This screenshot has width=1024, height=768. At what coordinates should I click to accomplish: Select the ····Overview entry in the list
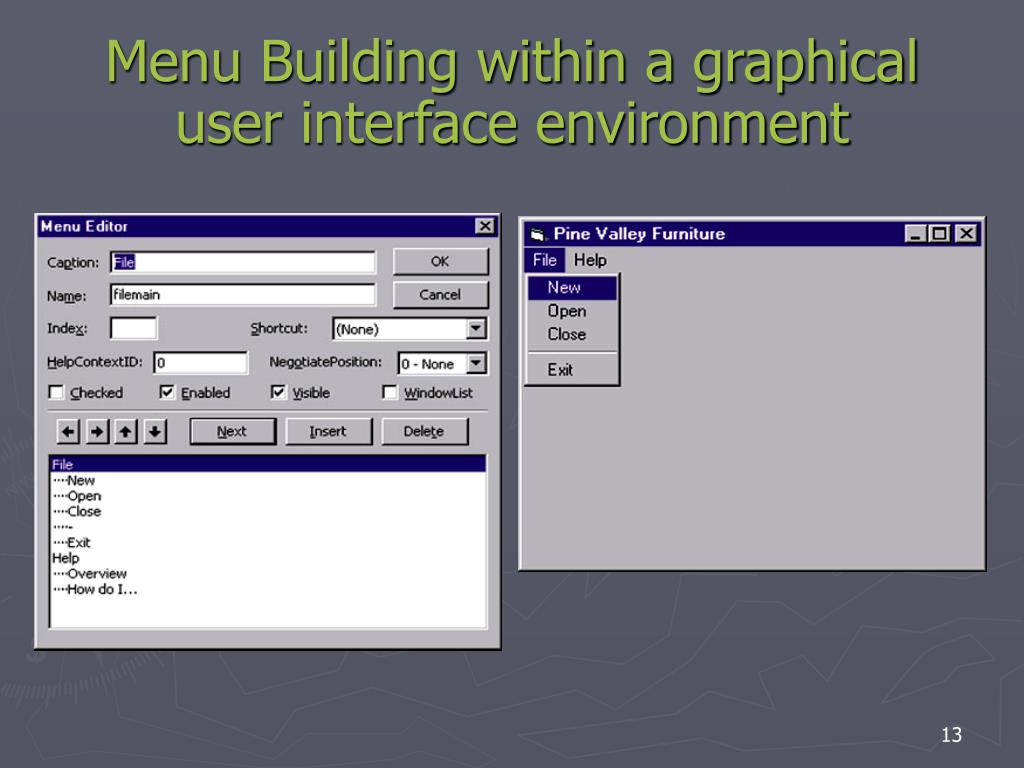click(x=268, y=574)
